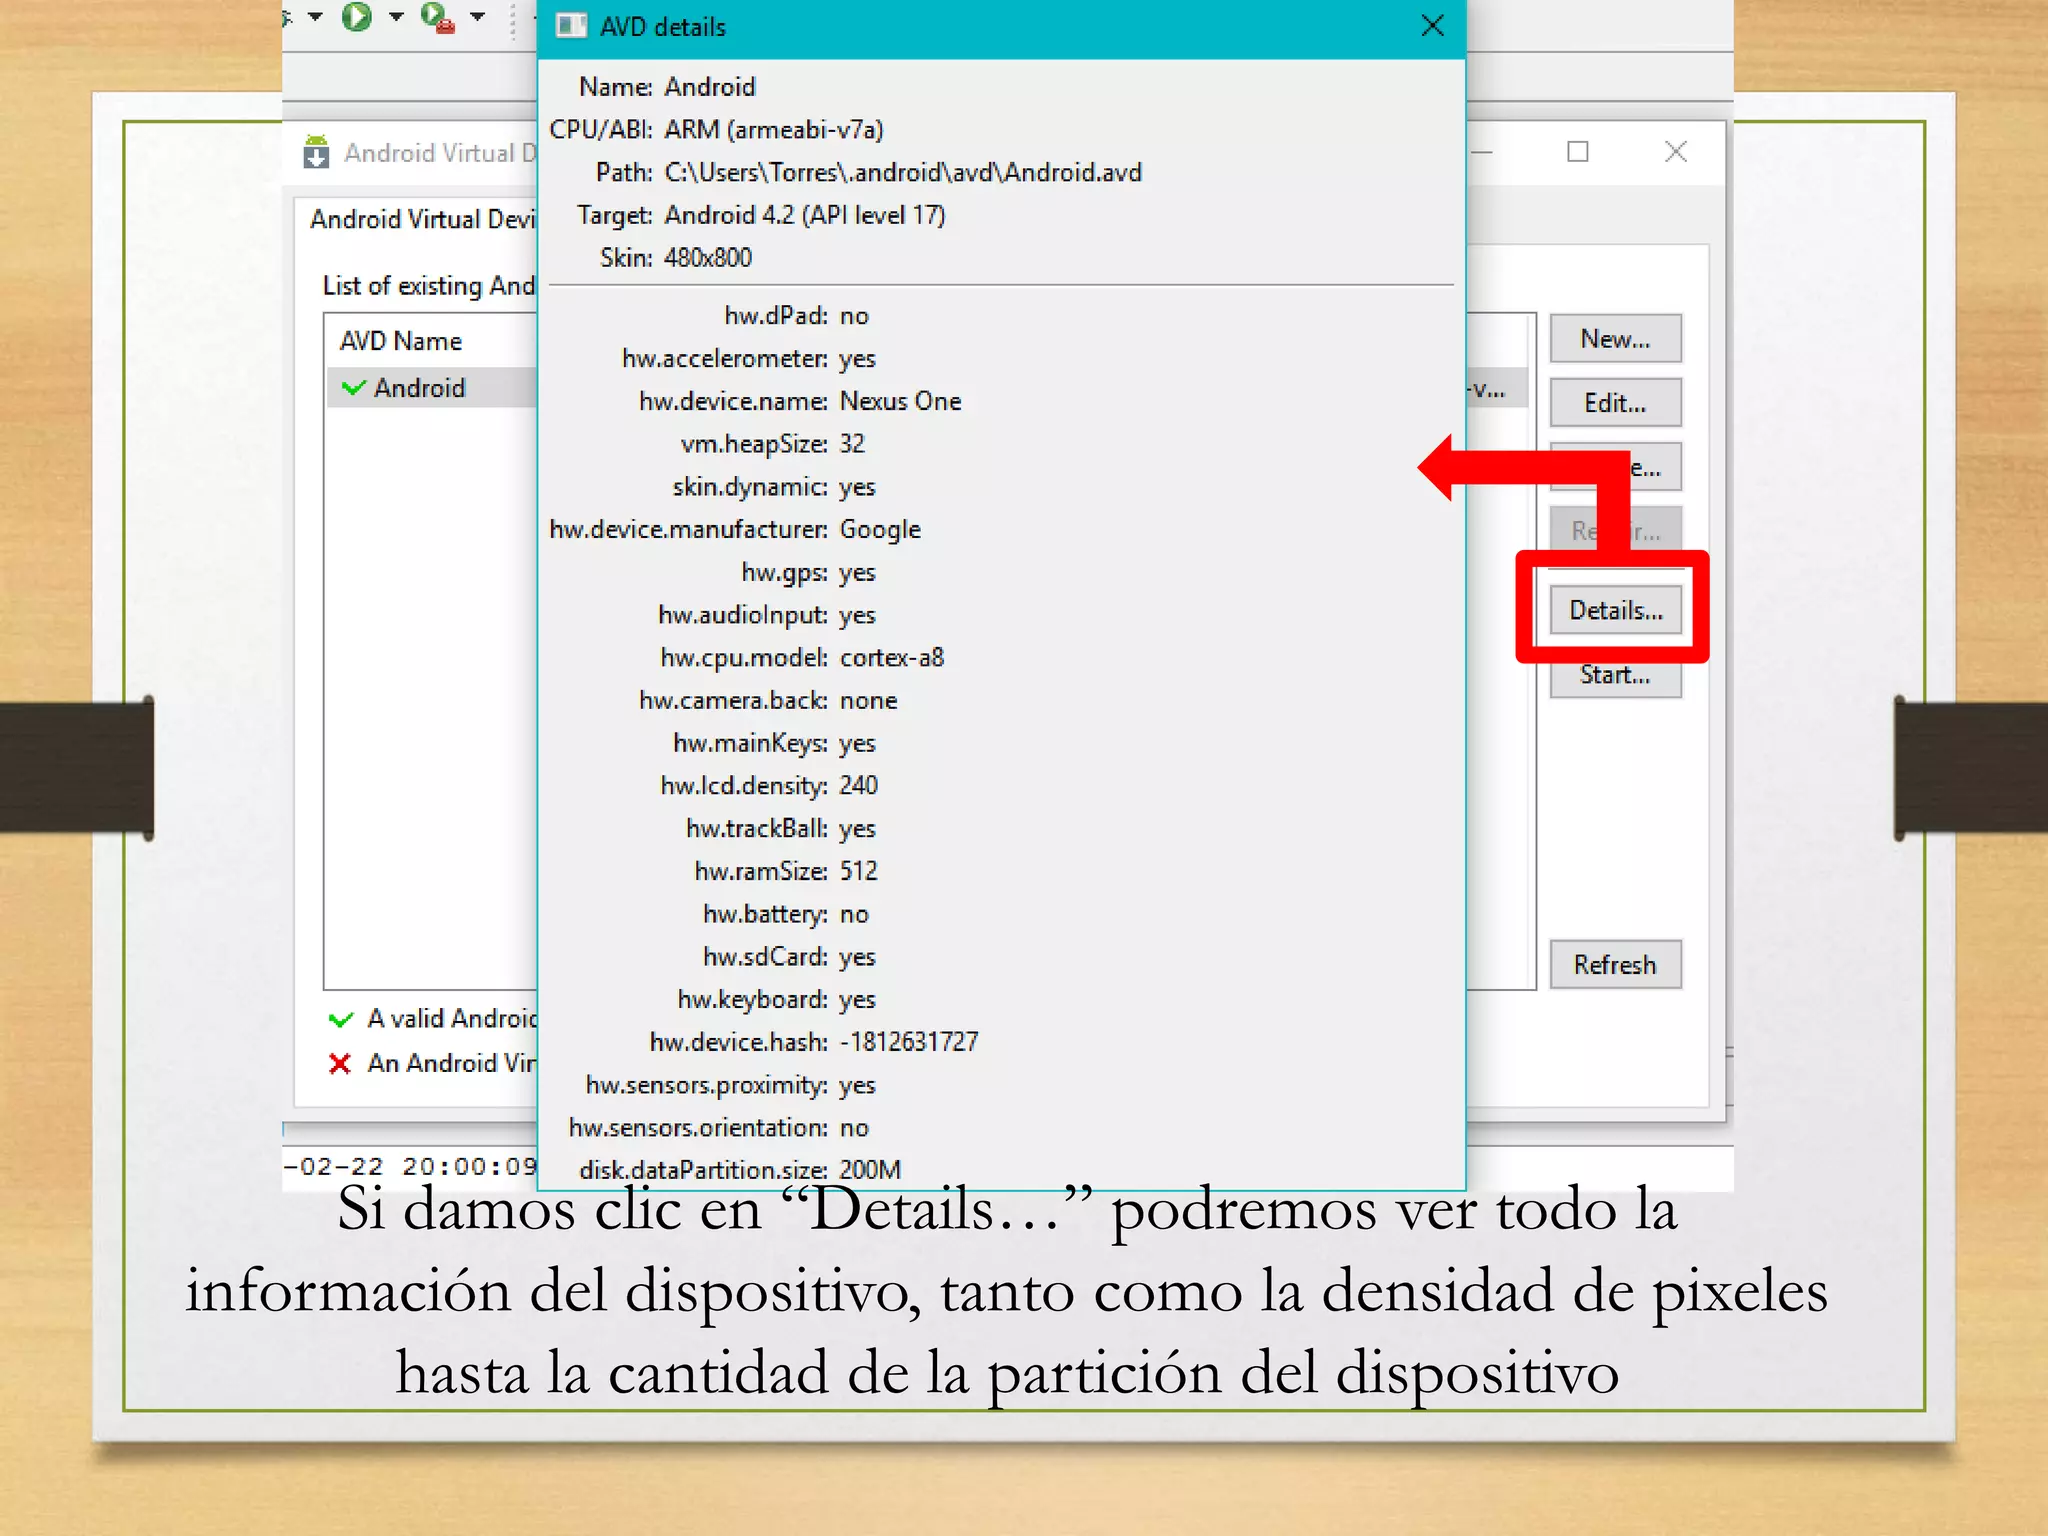
Task: Close the AVD details dialog
Action: pos(1432,25)
